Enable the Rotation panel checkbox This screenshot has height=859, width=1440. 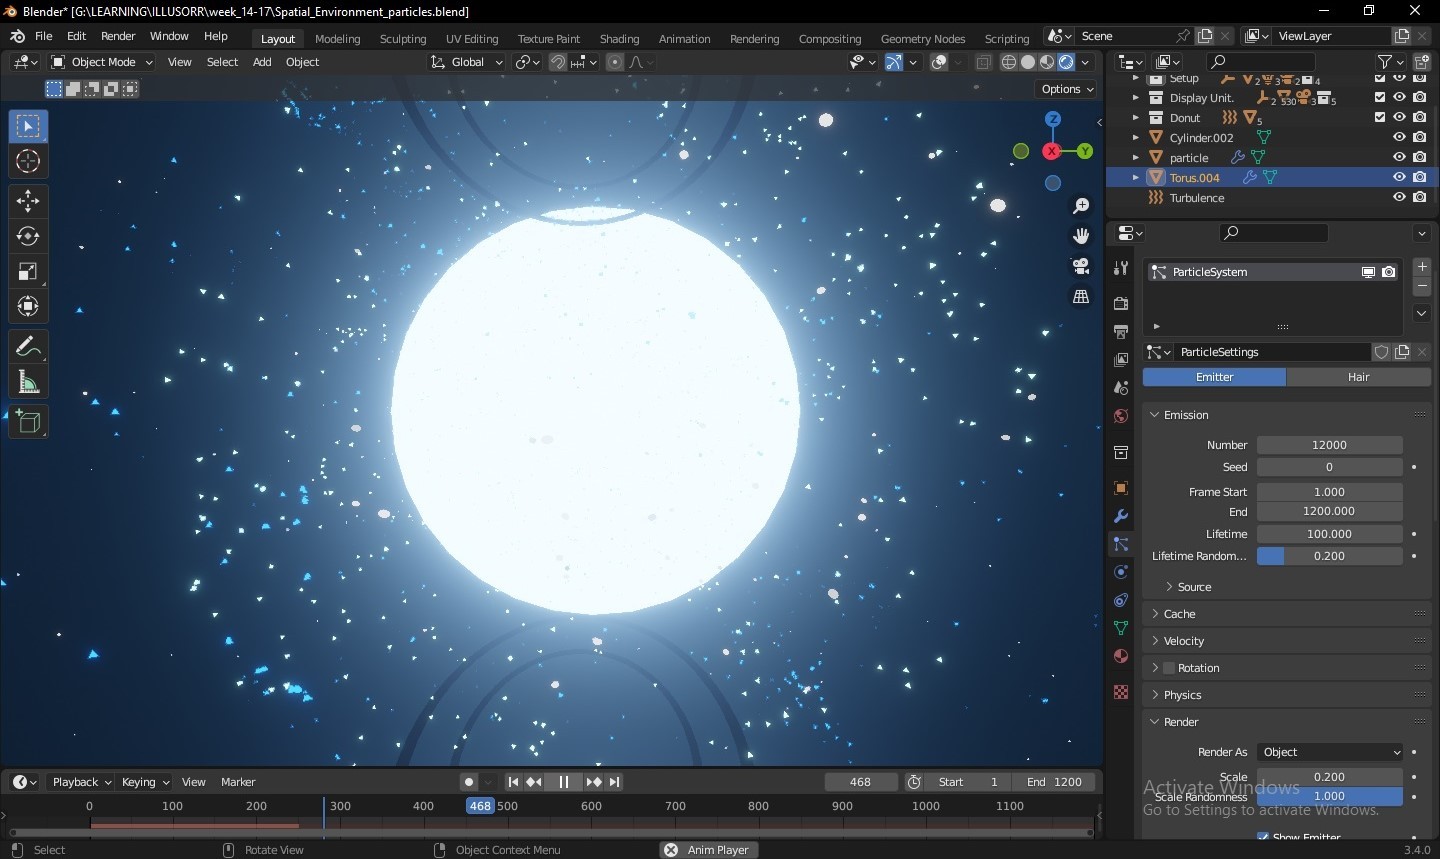coord(1168,668)
